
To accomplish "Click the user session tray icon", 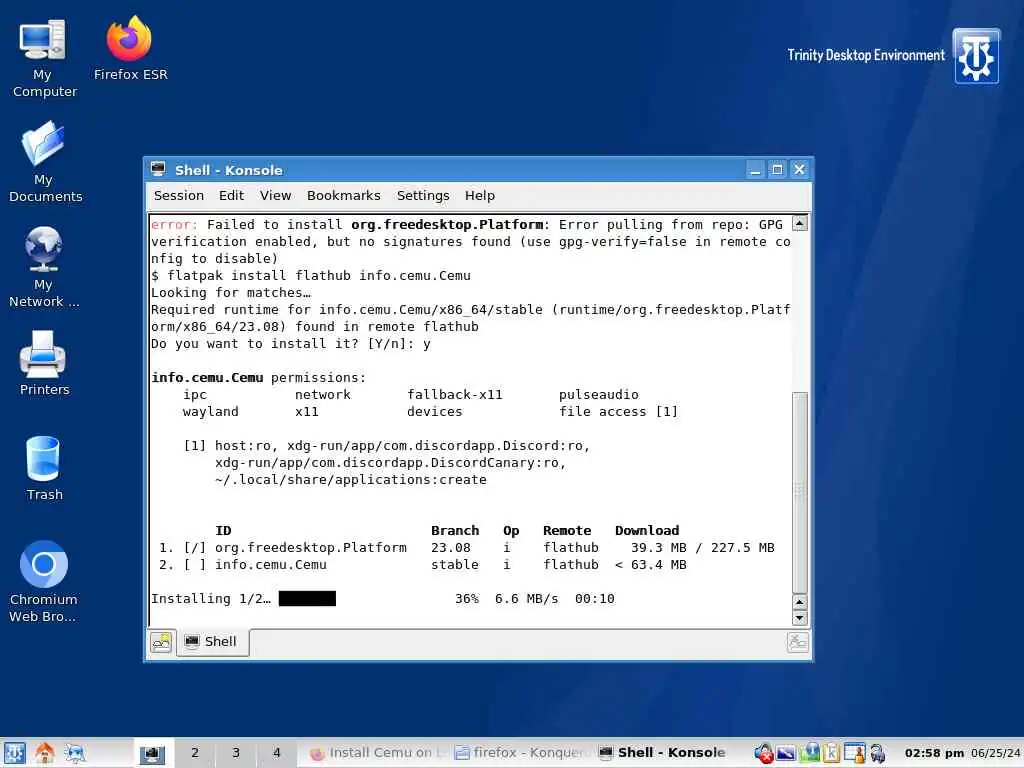I will point(854,753).
